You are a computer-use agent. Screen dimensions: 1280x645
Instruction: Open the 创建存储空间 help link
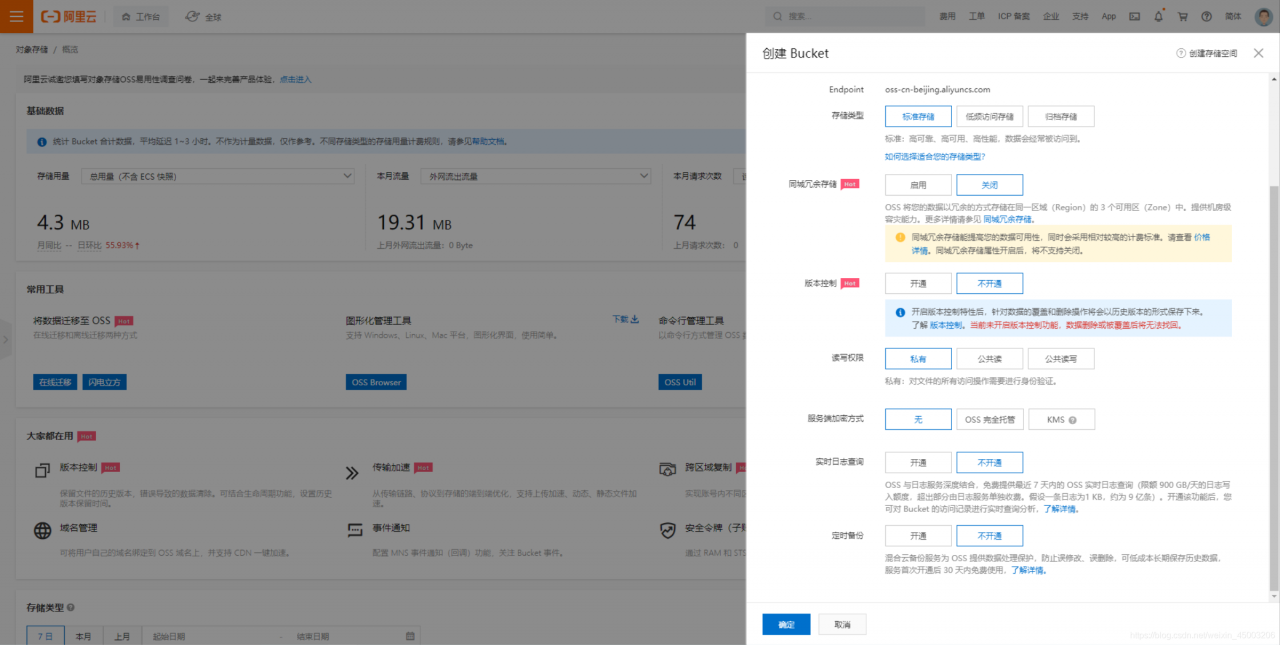click(x=1206, y=53)
